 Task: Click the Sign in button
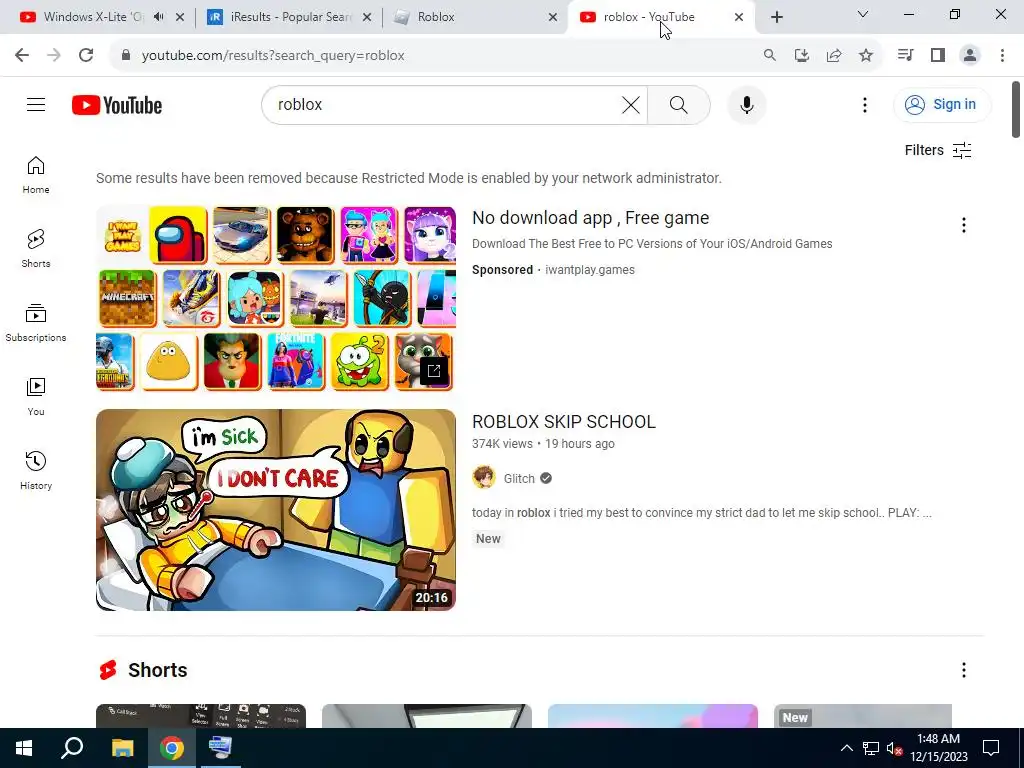click(x=942, y=104)
